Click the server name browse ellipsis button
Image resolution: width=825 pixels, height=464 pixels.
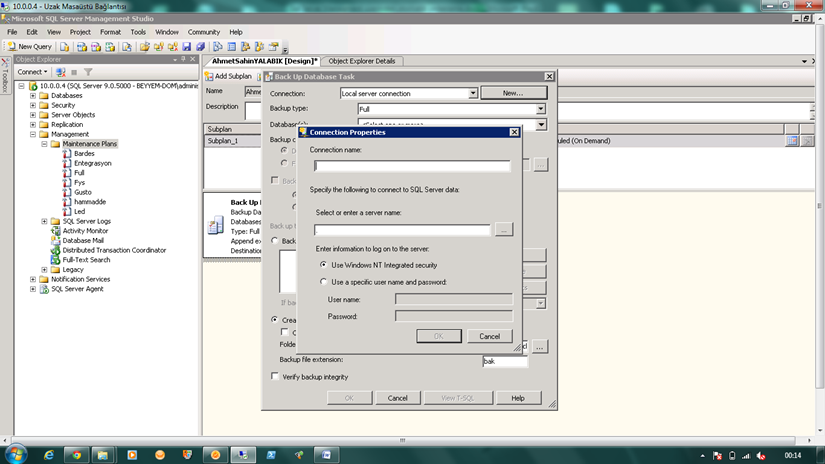(x=504, y=229)
